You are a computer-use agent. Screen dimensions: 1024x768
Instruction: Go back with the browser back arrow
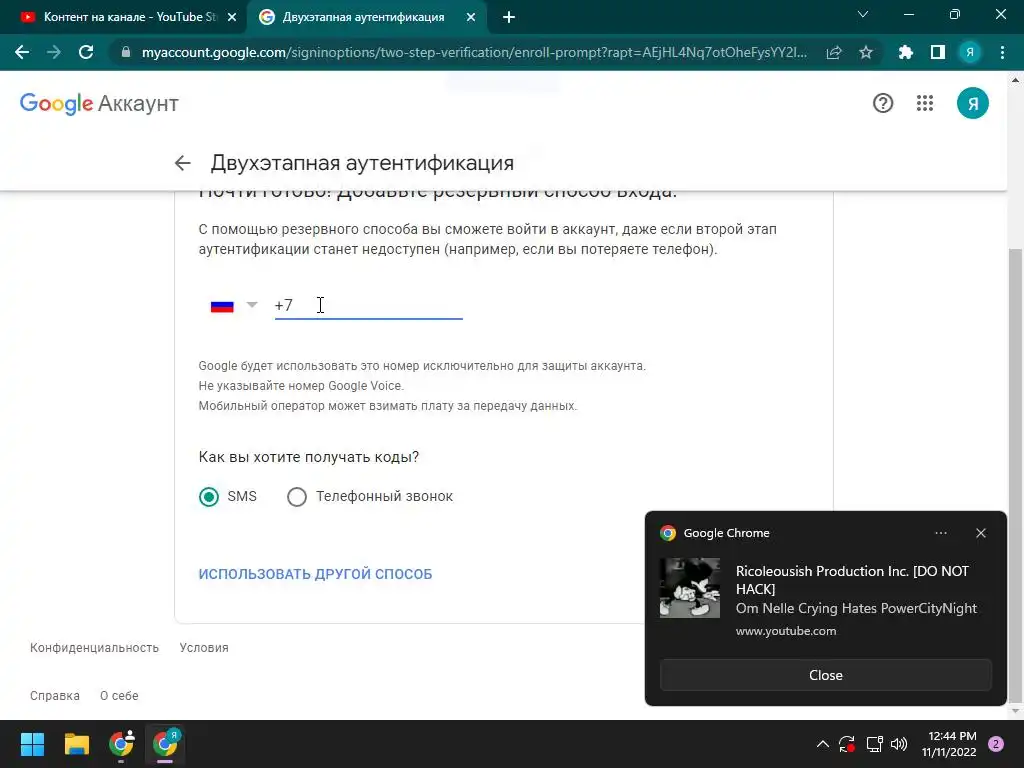(x=22, y=52)
